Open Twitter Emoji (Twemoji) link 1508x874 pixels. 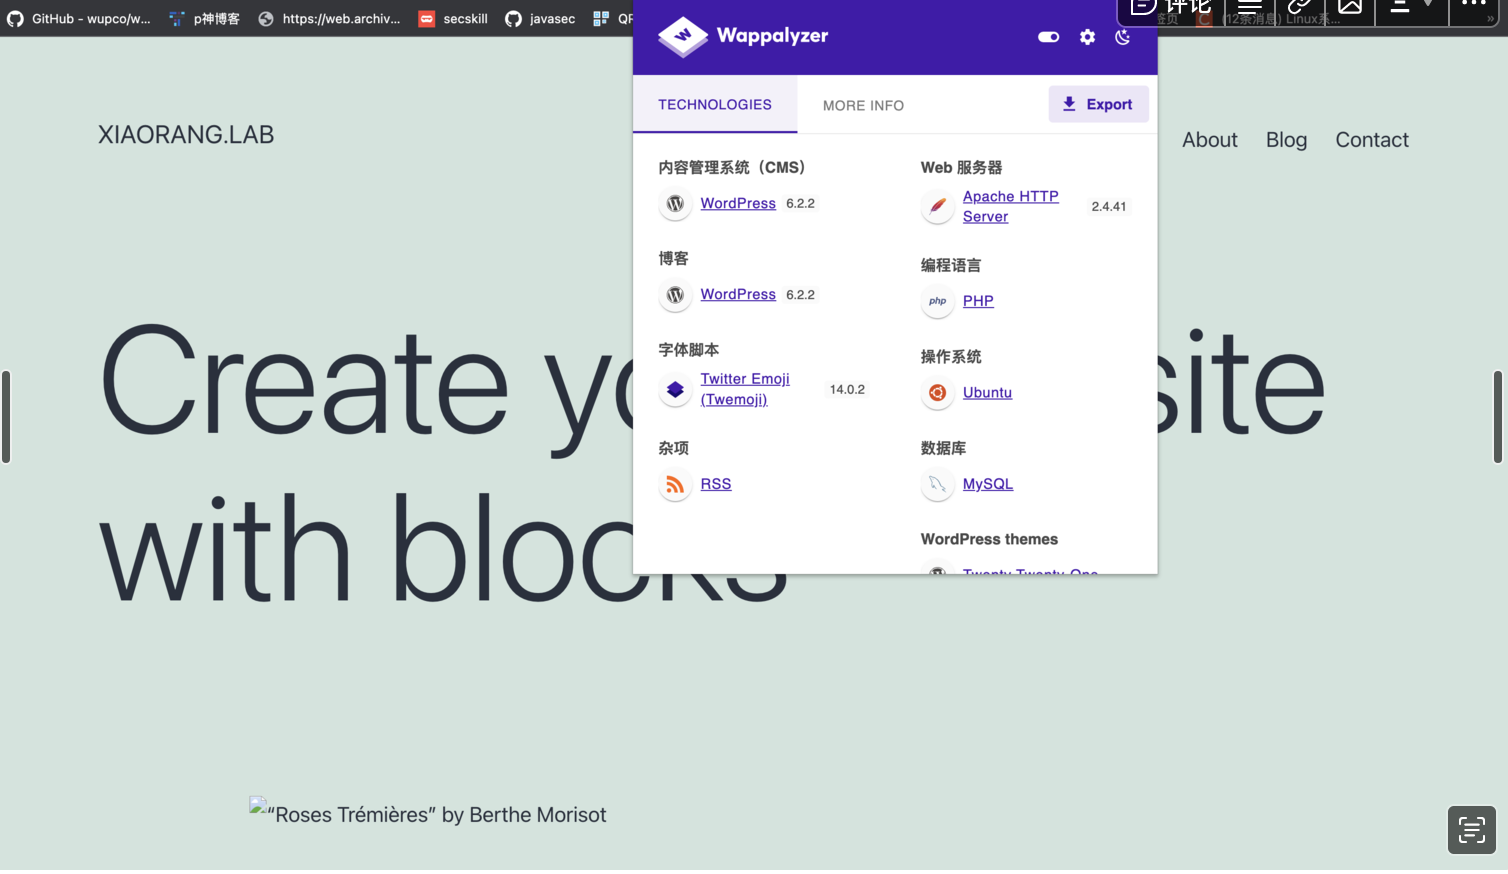pos(745,389)
